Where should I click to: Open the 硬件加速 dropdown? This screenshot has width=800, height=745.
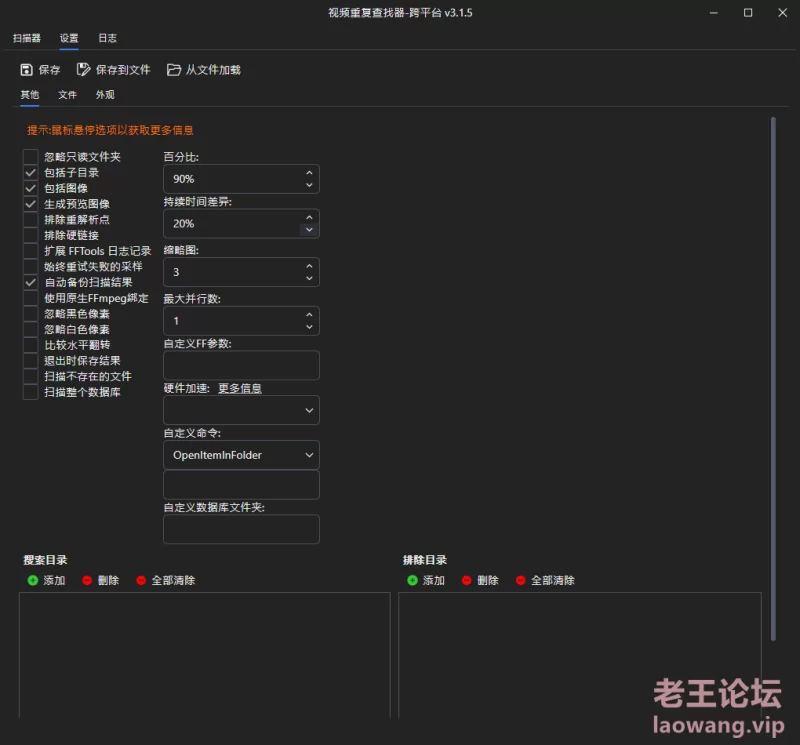[x=241, y=410]
